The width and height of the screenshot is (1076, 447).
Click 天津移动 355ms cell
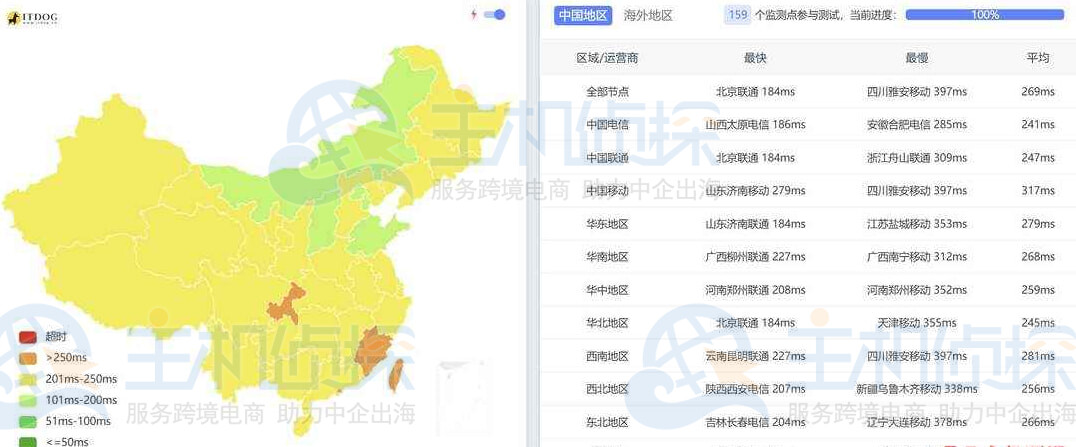(x=917, y=323)
